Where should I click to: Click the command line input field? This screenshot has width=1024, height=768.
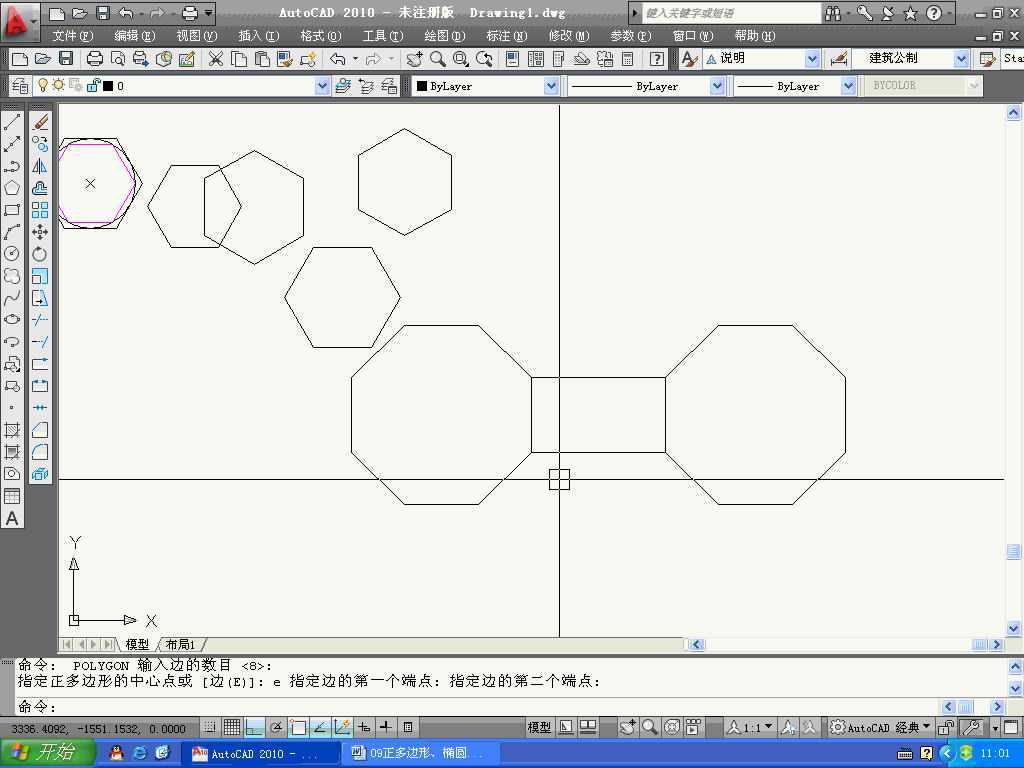pyautogui.click(x=496, y=706)
